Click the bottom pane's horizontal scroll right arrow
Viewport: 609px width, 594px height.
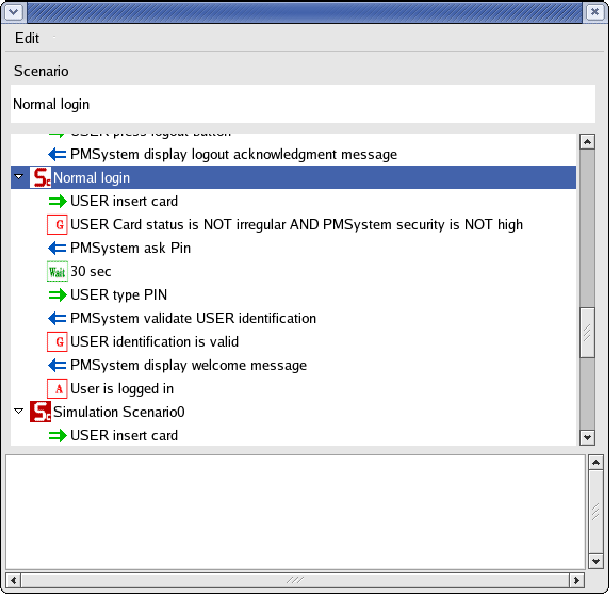click(x=576, y=580)
